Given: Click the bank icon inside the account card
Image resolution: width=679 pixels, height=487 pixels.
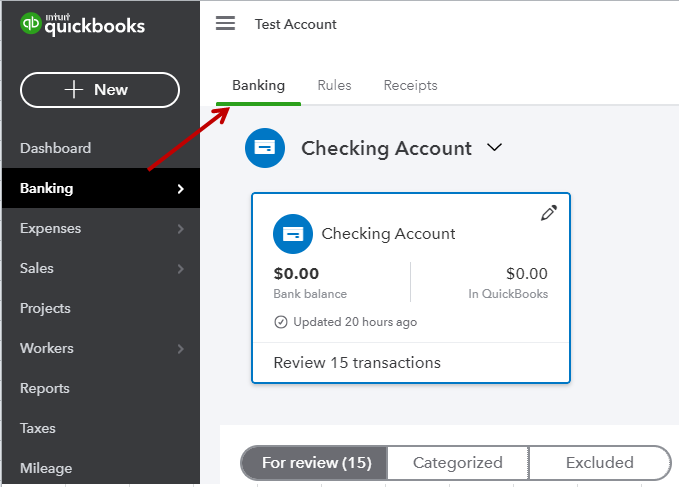Looking at the screenshot, I should click(293, 234).
